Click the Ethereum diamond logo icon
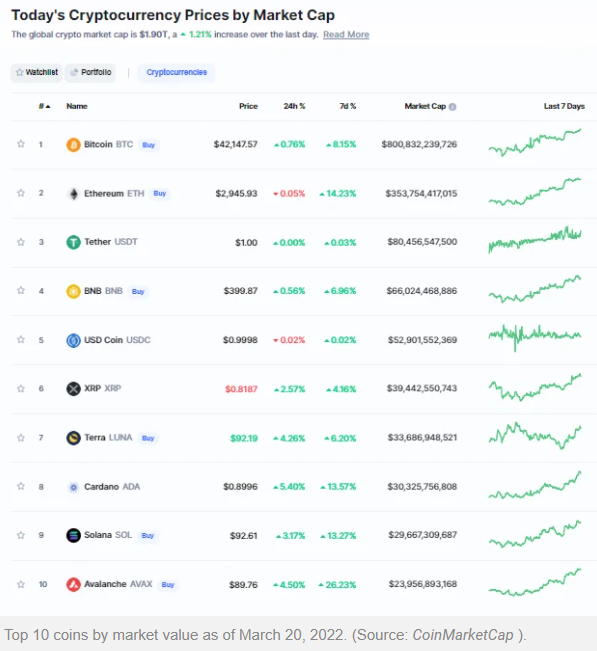This screenshot has width=597, height=651. (73, 194)
